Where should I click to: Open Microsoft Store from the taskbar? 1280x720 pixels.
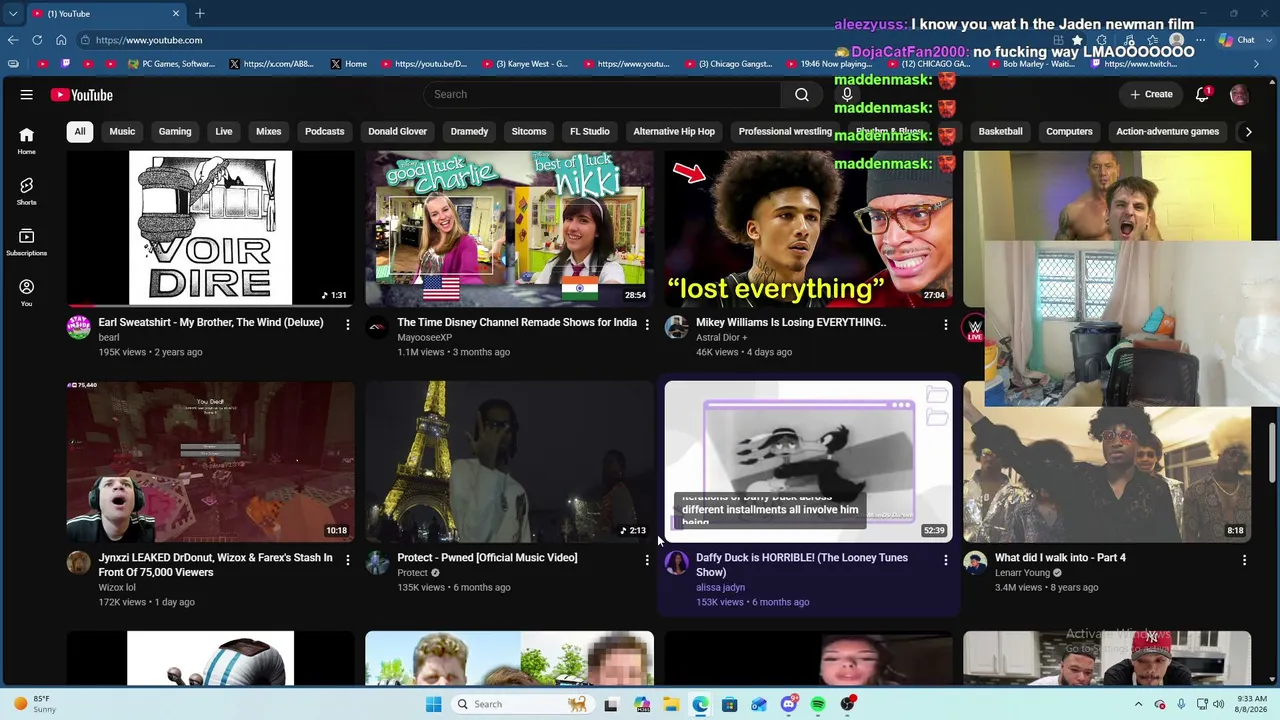click(730, 704)
